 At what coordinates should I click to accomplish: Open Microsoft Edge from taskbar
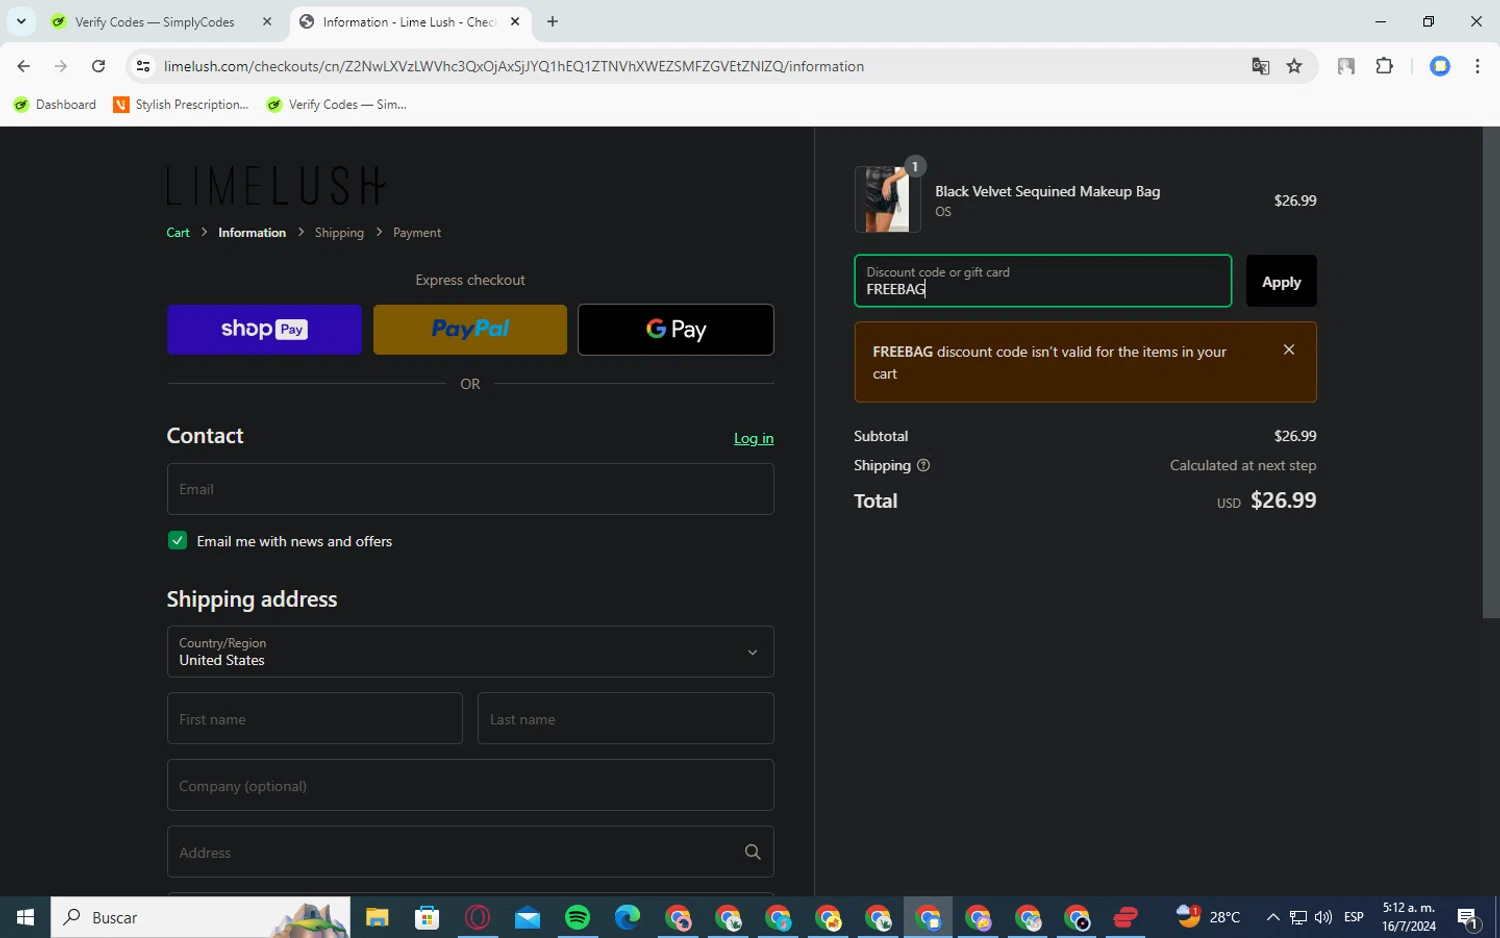627,917
